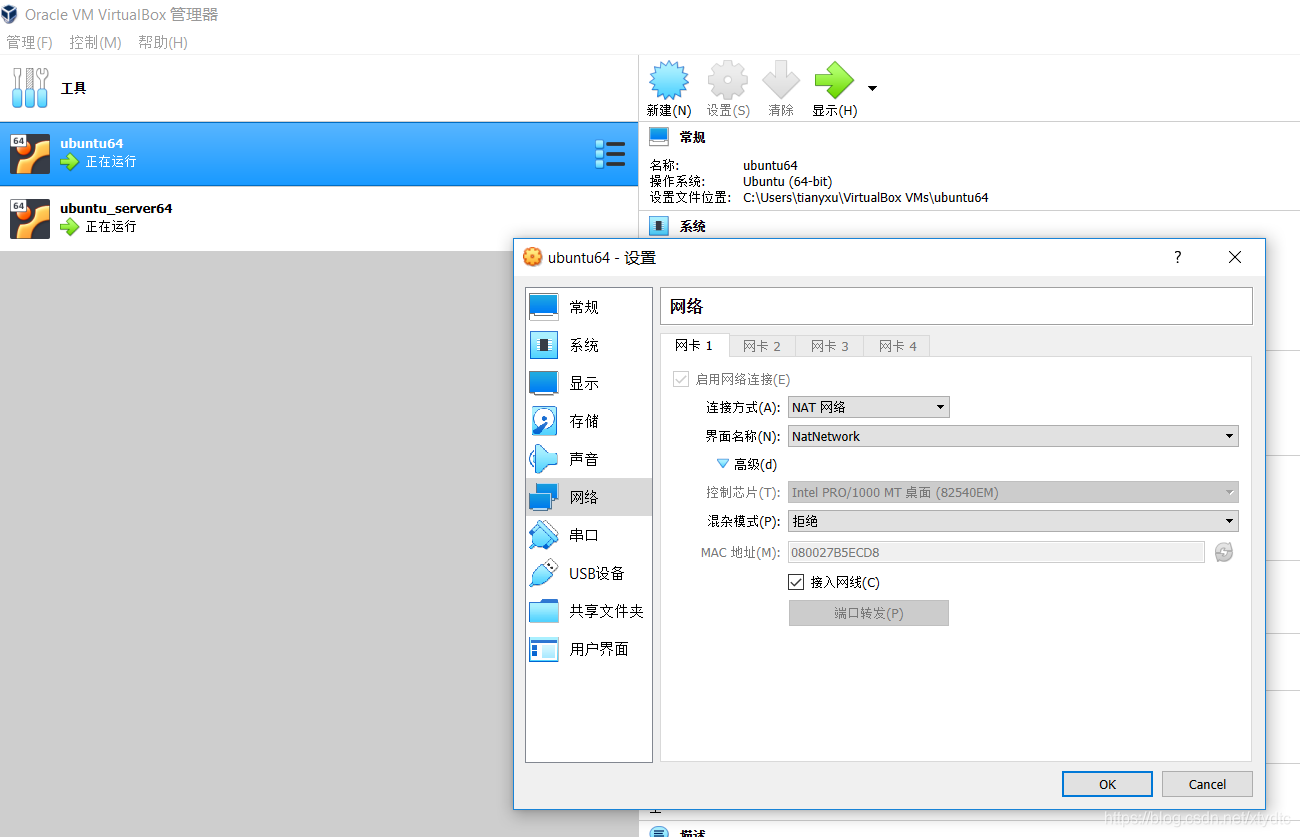Open 连接方式(A) NAT 网络 dropdown
This screenshot has width=1300, height=837.
point(868,407)
